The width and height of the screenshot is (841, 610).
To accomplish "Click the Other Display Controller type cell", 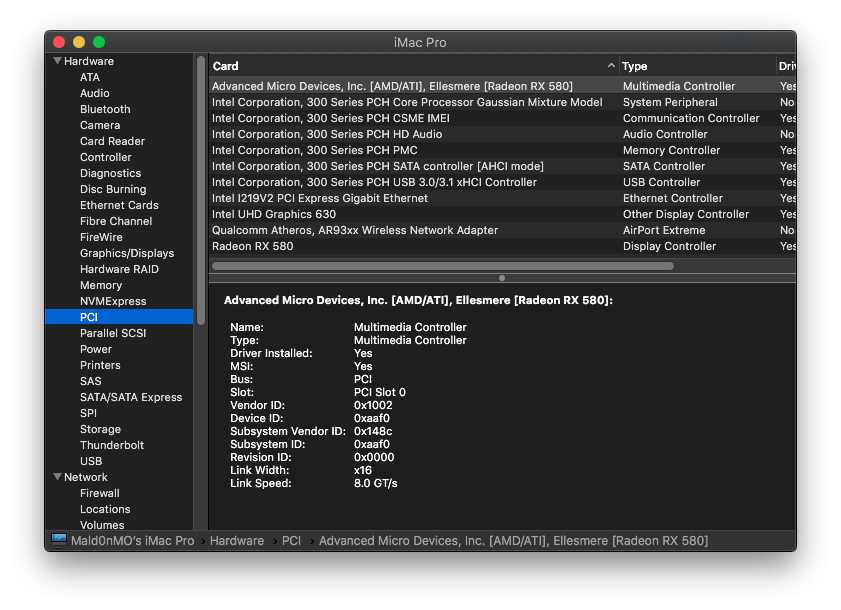I will pos(685,215).
